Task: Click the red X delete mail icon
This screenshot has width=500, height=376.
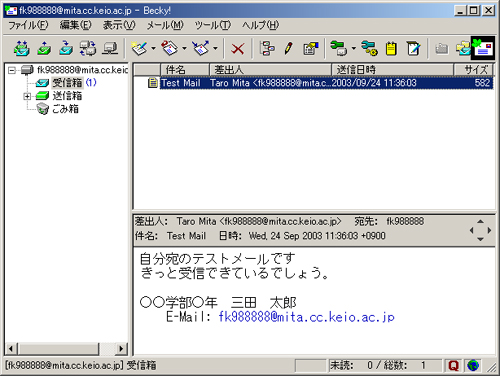Action: [238, 49]
